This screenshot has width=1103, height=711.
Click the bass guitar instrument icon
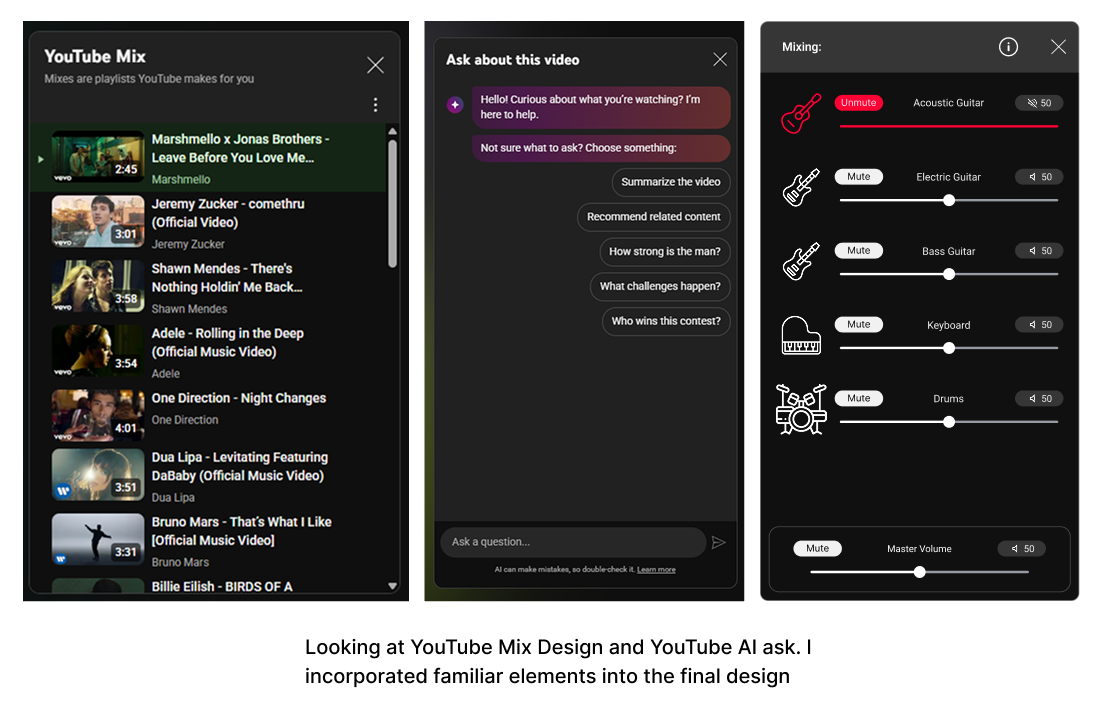click(801, 261)
